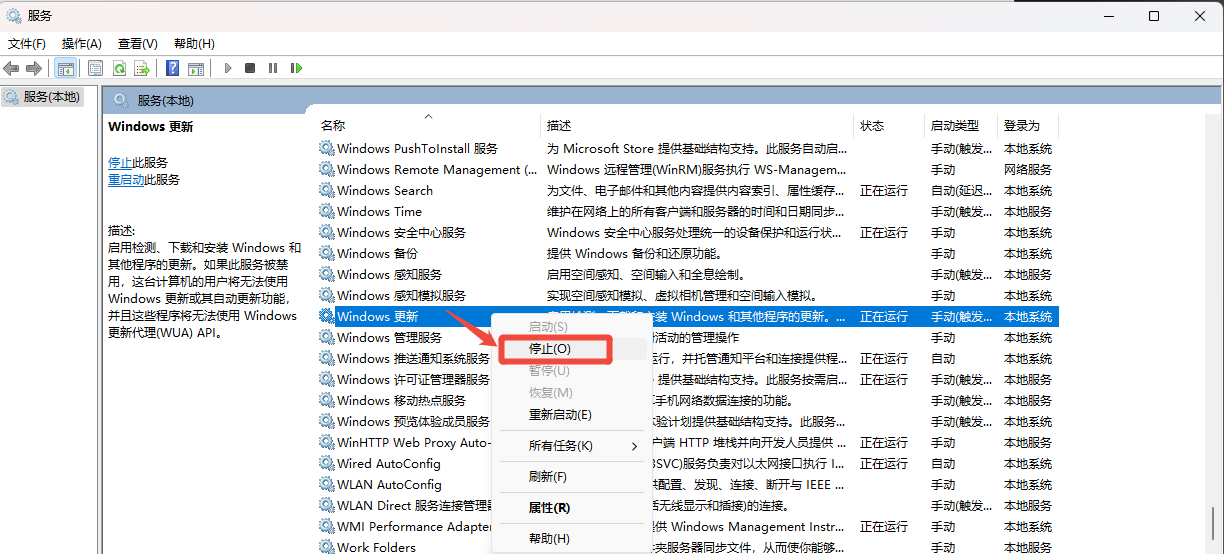Toggle the show/hide action pane icon
The height and width of the screenshot is (554, 1224).
pyautogui.click(x=196, y=68)
